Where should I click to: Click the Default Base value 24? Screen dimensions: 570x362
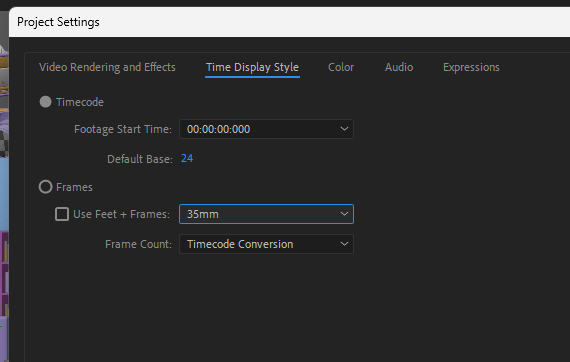click(x=187, y=158)
